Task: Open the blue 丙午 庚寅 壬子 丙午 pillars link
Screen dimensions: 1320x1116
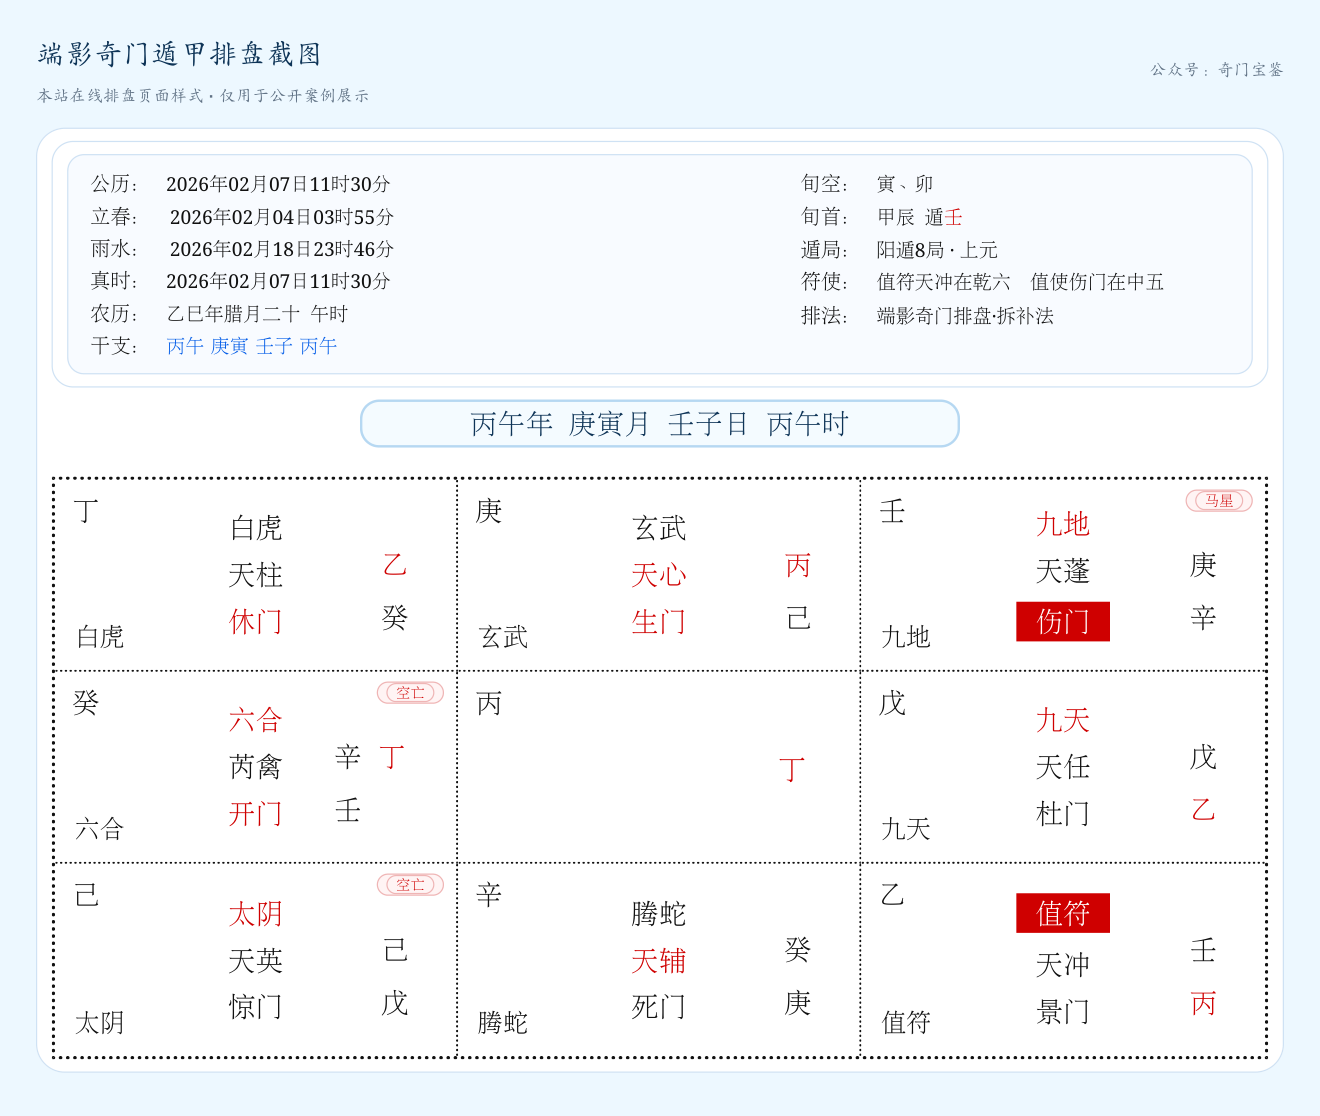Action: (x=252, y=346)
